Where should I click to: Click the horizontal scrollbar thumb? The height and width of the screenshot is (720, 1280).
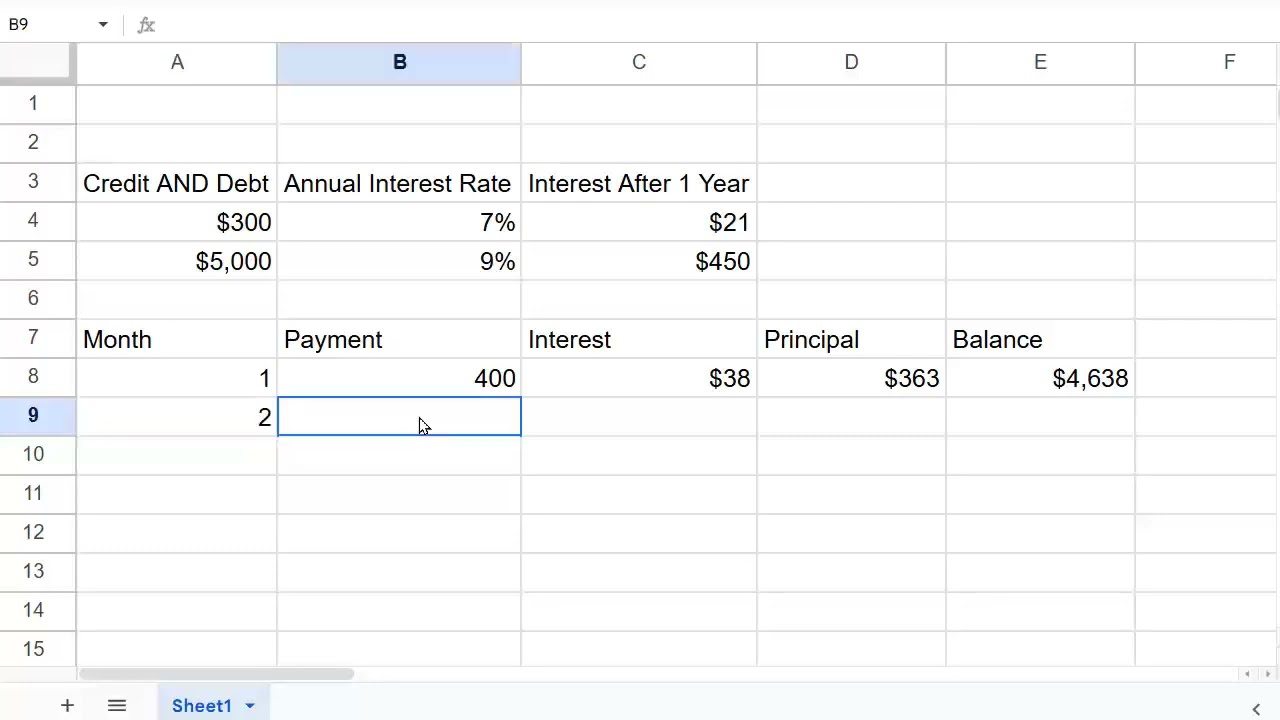click(x=216, y=674)
